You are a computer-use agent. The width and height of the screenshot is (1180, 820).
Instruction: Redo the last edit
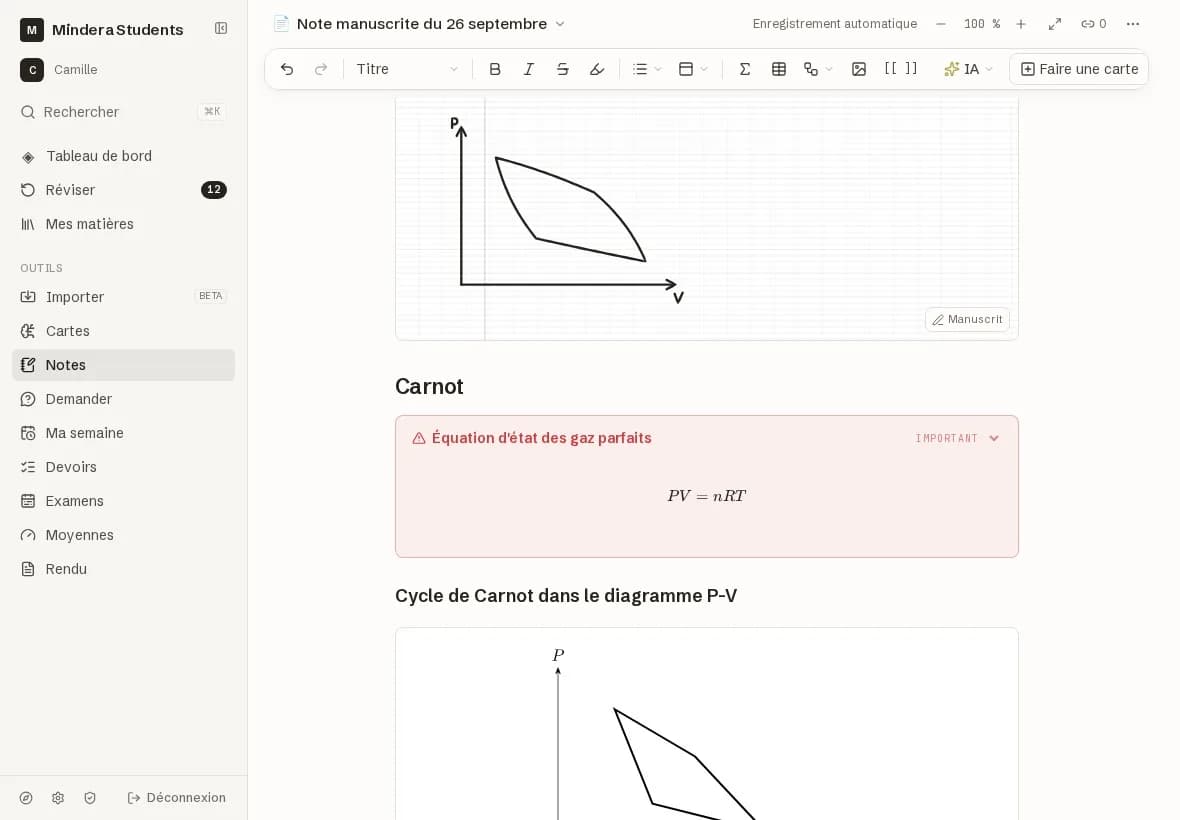click(321, 69)
